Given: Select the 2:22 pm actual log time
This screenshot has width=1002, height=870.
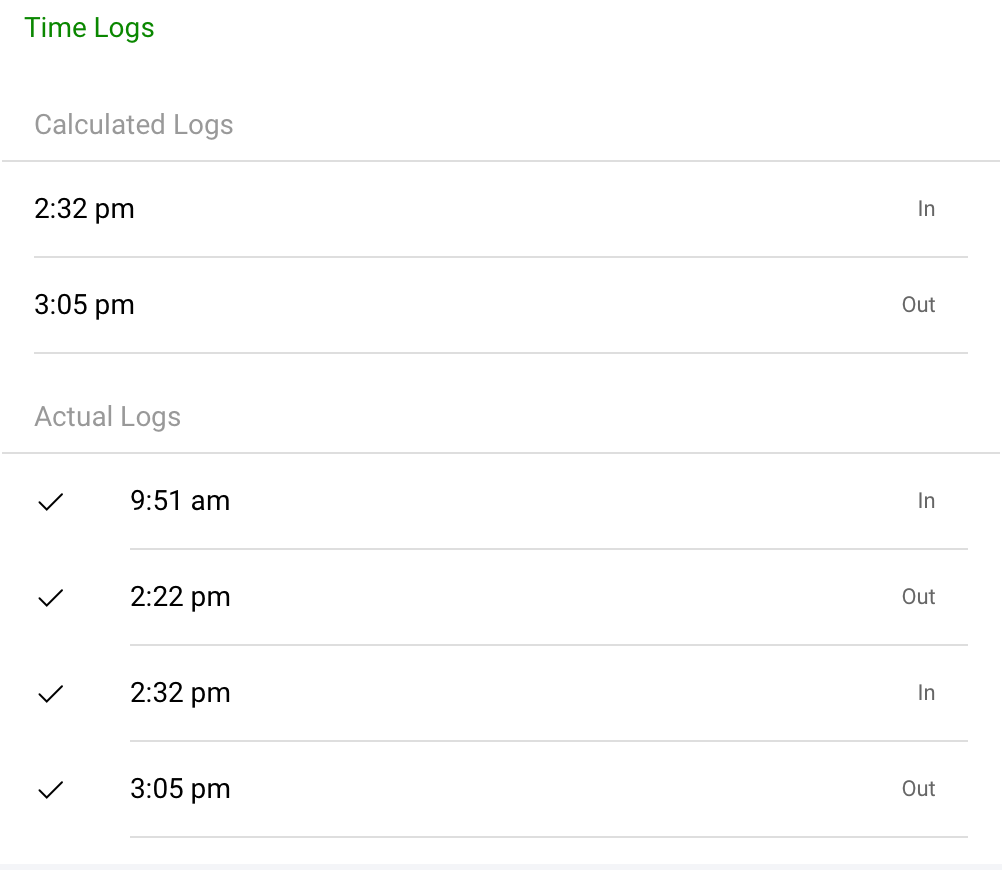Looking at the screenshot, I should tap(180, 597).
